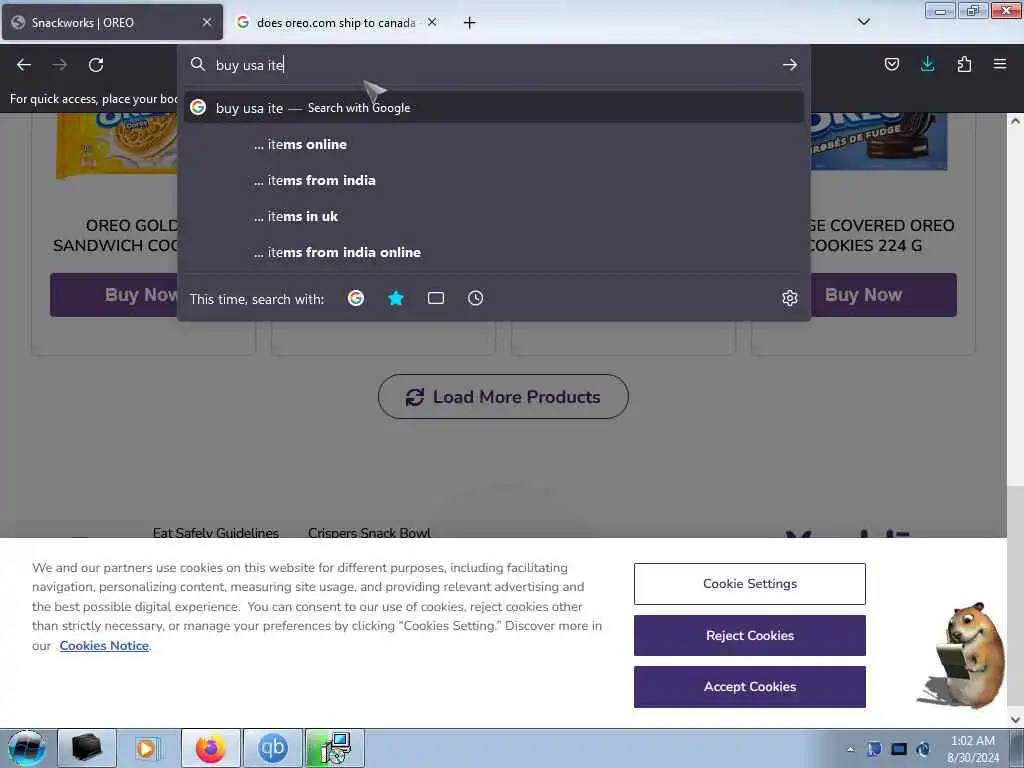1024x768 pixels.
Task: Reload the page with the refresh icon
Action: 96,65
